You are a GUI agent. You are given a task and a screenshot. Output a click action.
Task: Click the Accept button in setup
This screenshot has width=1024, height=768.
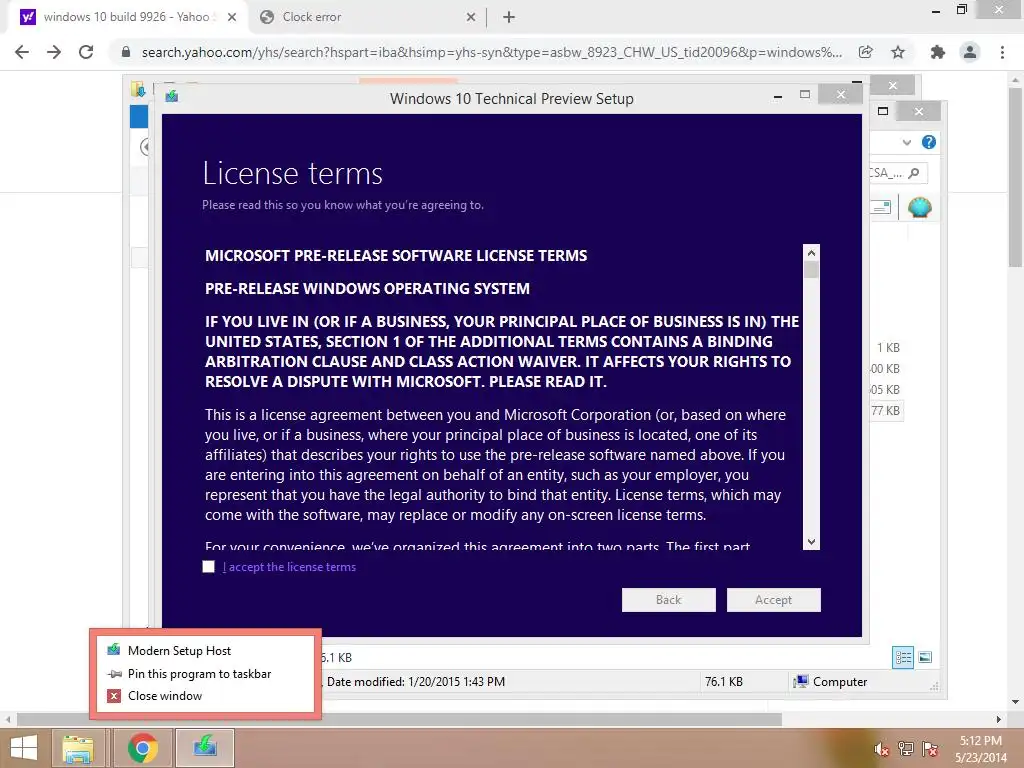coord(773,600)
